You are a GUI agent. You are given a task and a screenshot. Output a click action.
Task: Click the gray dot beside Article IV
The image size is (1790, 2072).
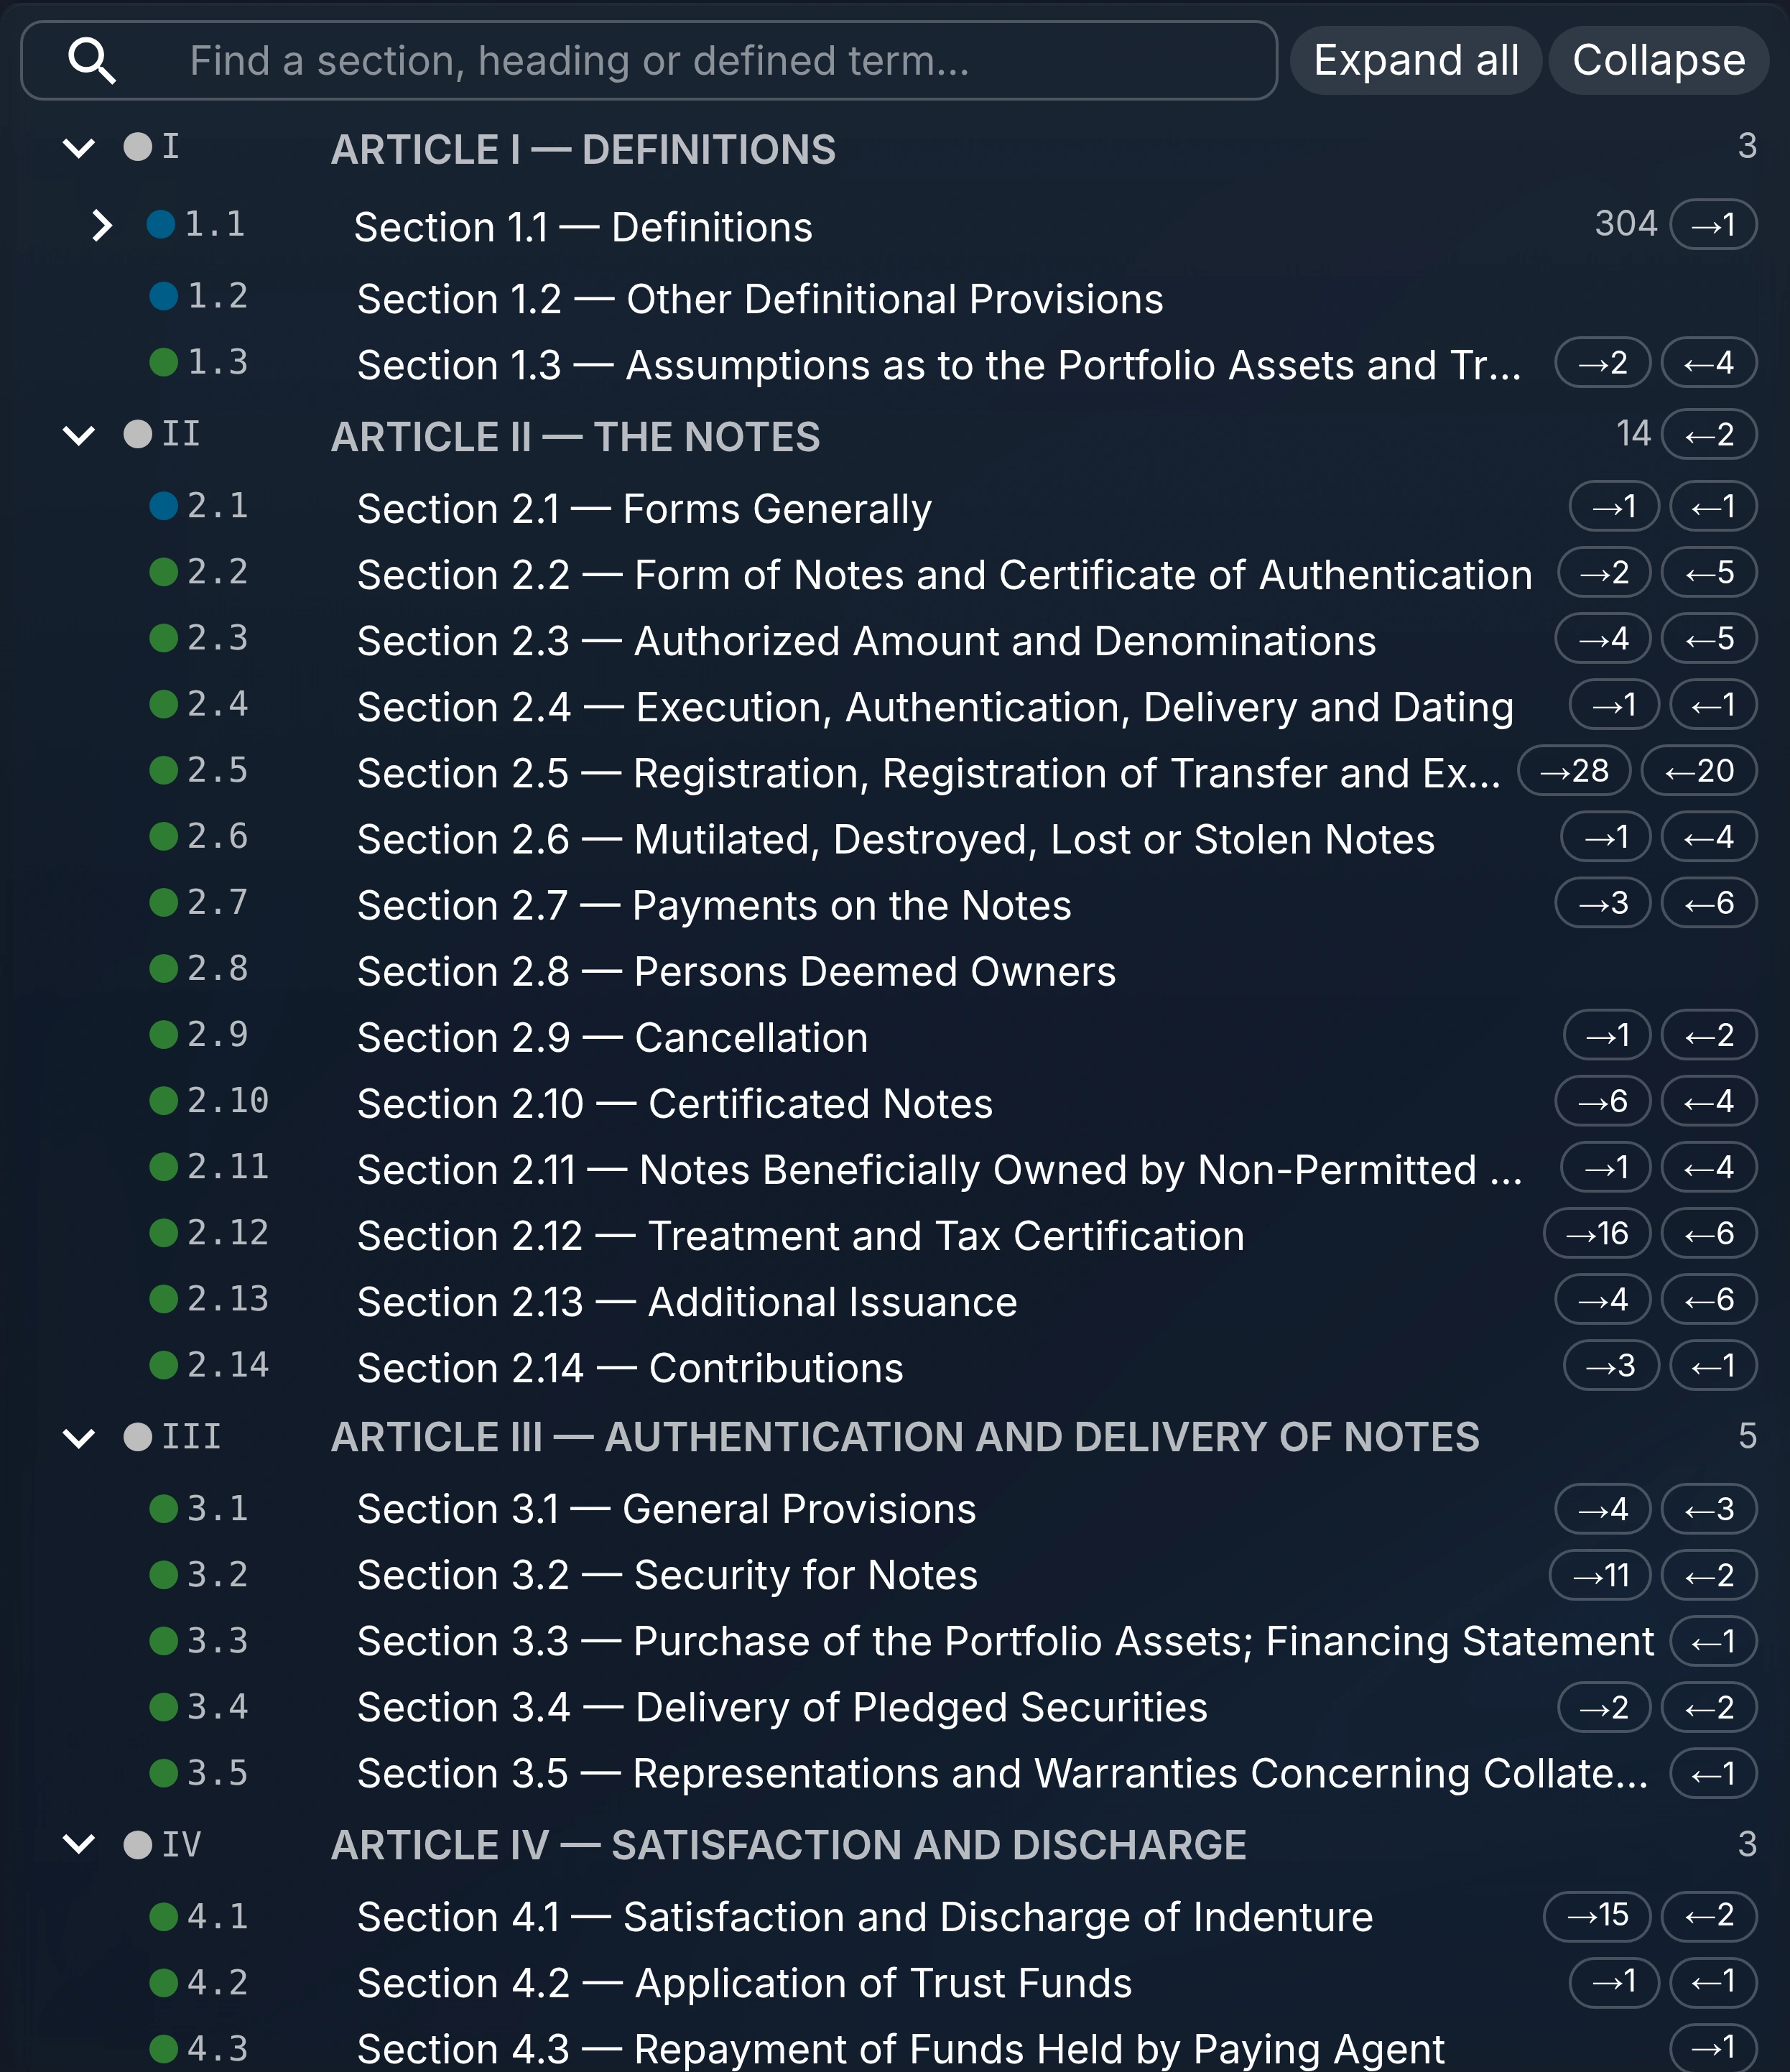(138, 1845)
